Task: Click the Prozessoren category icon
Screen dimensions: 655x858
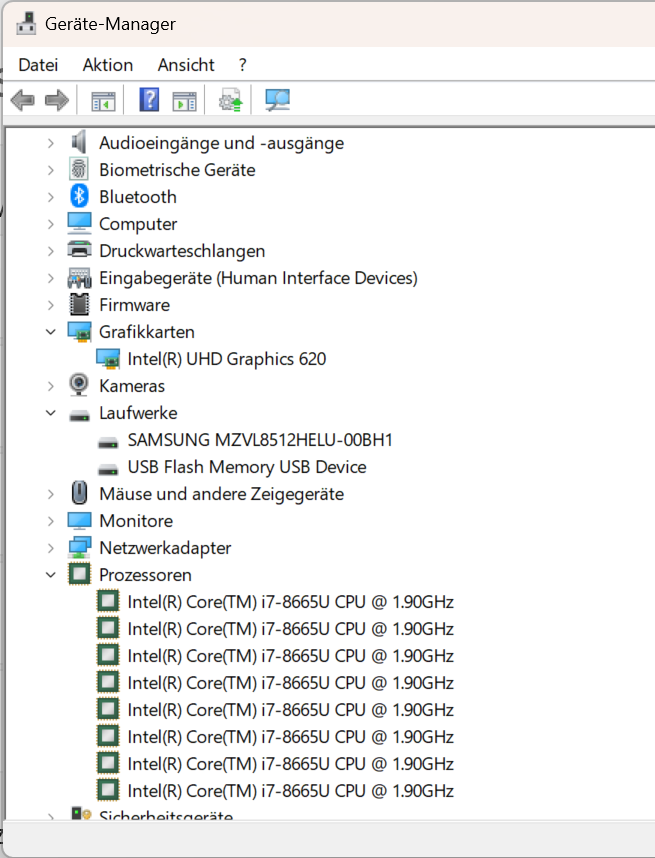Action: (79, 574)
